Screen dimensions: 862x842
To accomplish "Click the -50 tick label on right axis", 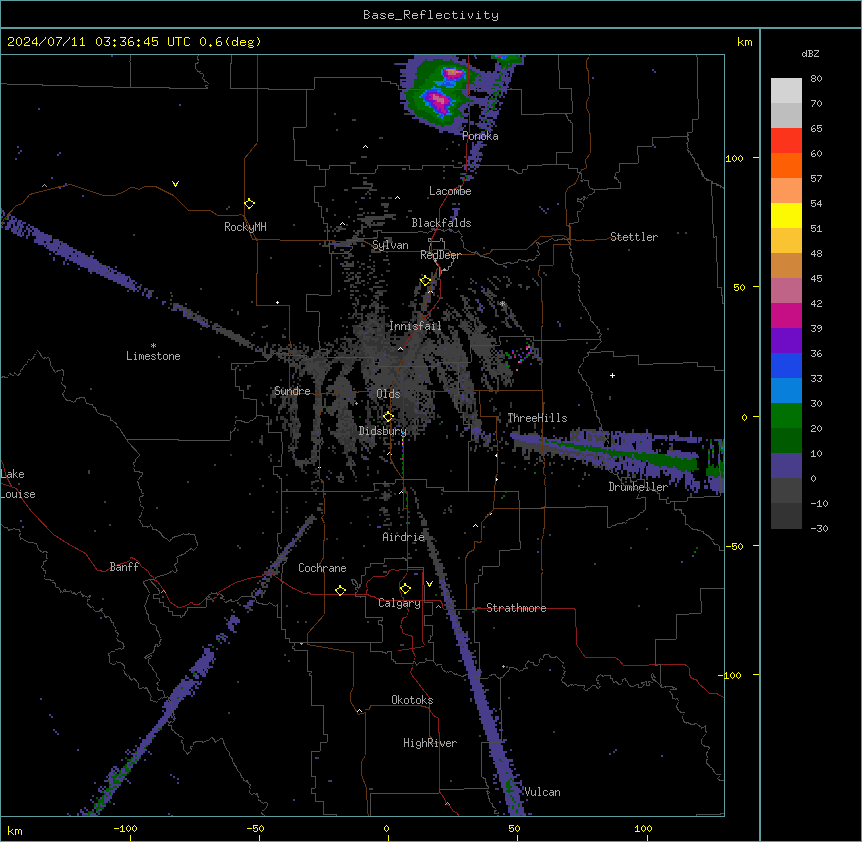I will (x=734, y=546).
